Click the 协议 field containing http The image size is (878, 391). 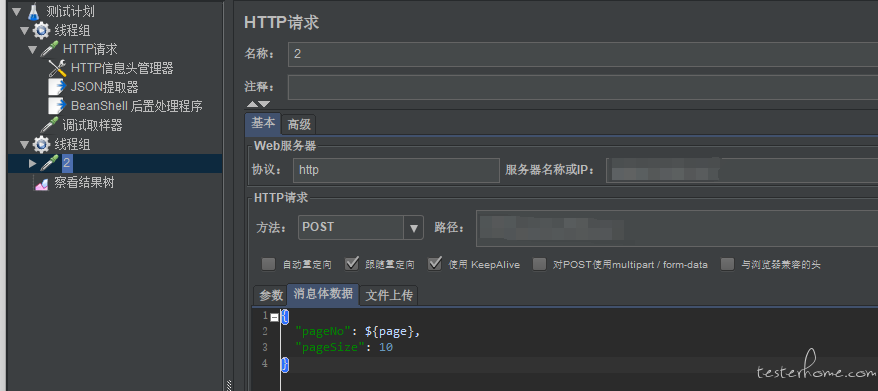(x=396, y=170)
